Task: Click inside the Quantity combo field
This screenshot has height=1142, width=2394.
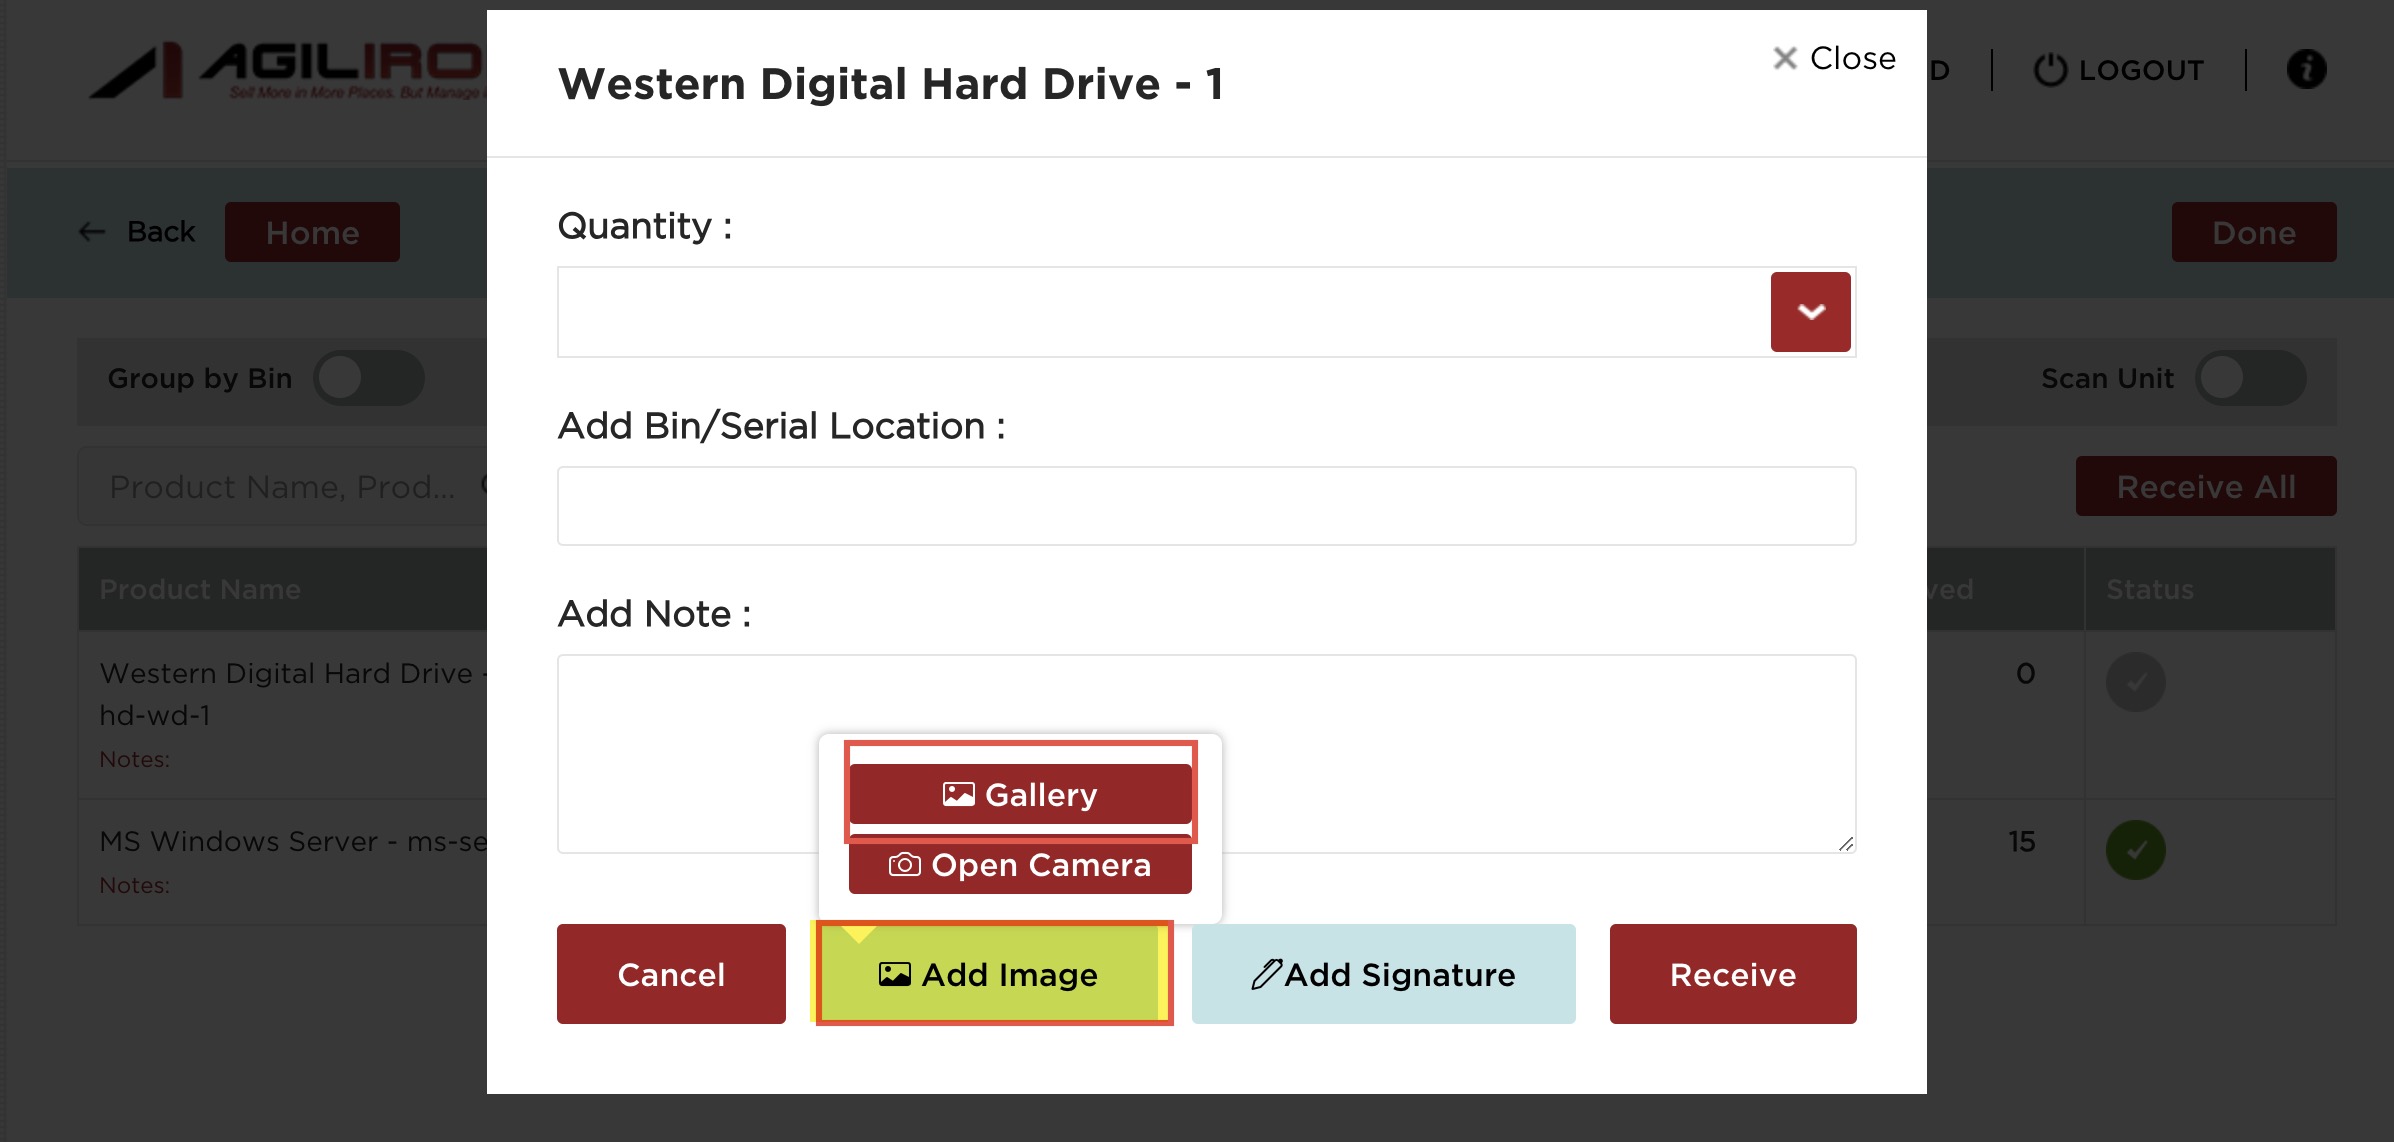Action: 1160,312
